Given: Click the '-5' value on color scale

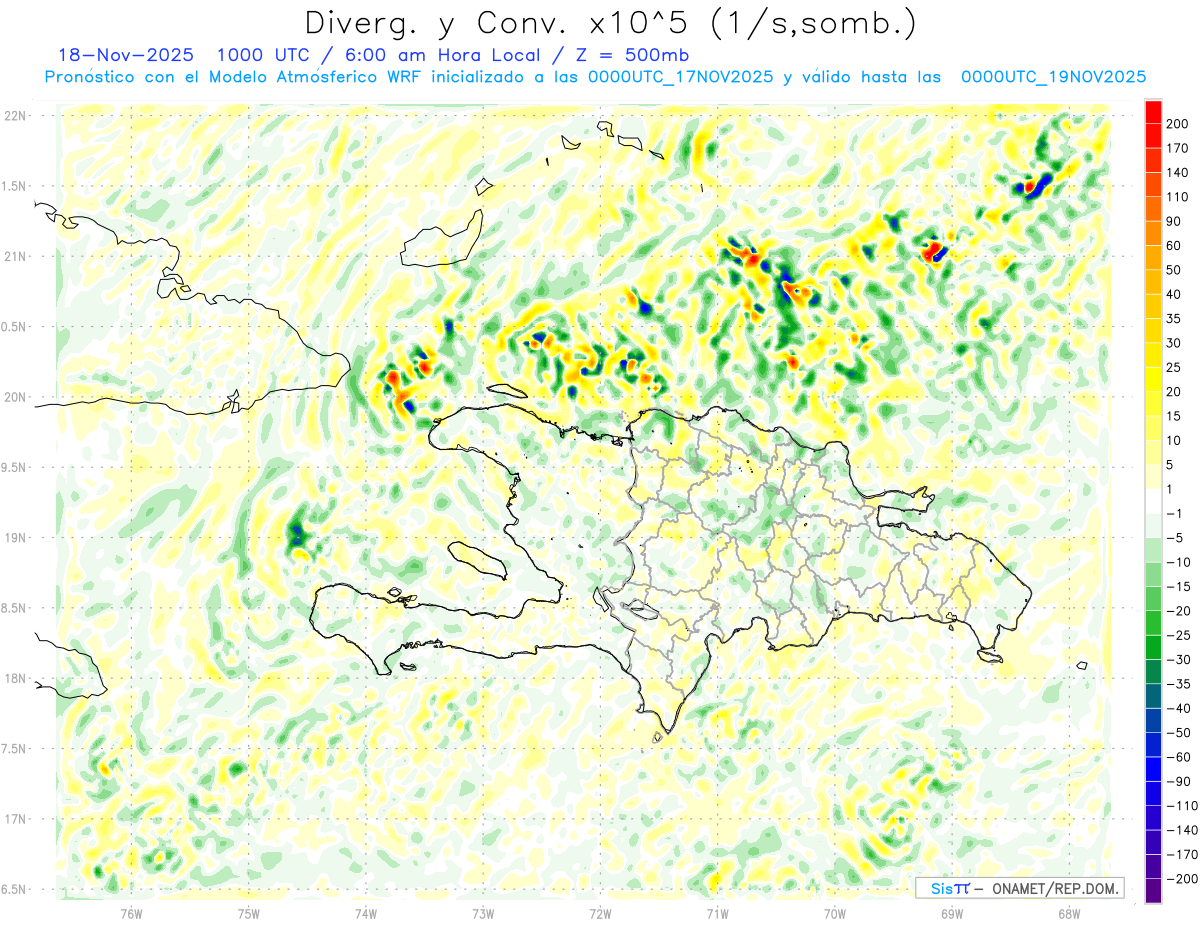Looking at the screenshot, I should point(1175,538).
